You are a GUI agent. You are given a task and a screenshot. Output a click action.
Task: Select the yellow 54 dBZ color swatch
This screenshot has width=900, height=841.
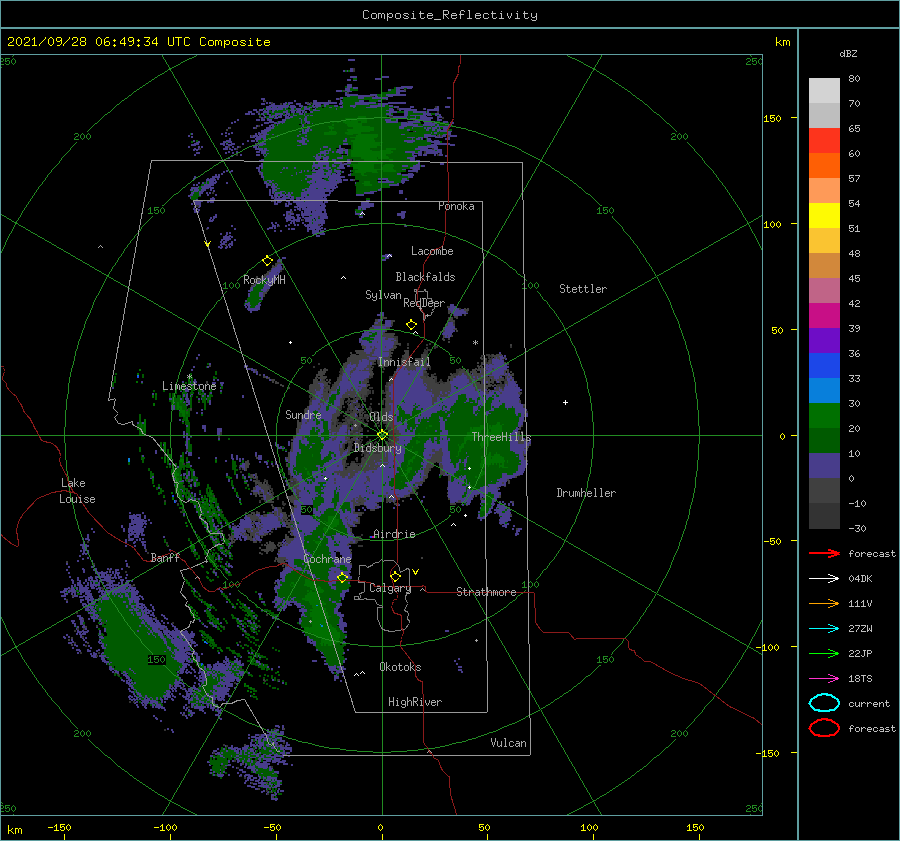(x=824, y=215)
